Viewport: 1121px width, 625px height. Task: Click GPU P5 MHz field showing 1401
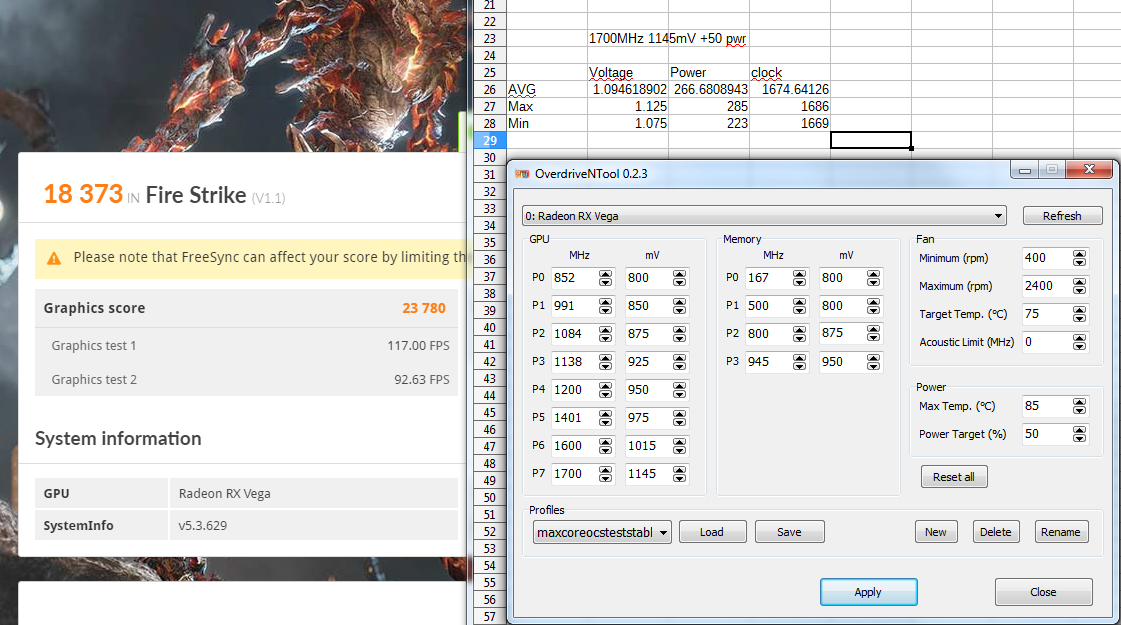coord(574,417)
